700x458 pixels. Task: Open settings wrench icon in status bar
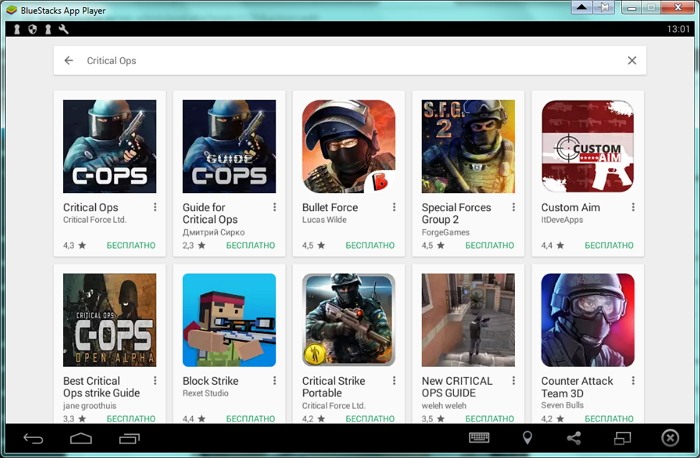click(x=65, y=29)
